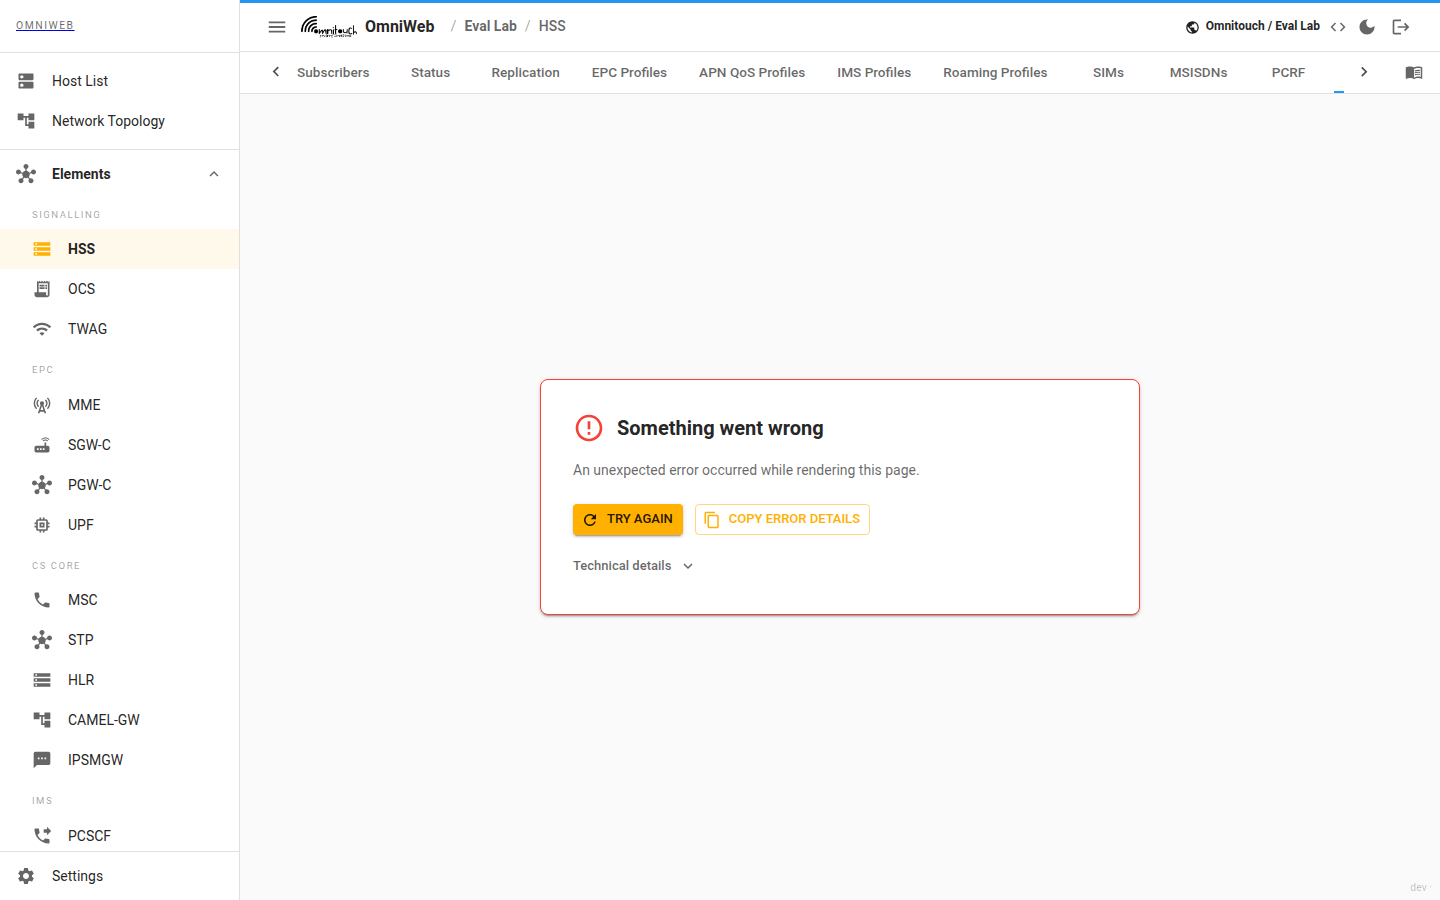Toggle dark mode with moon icon
This screenshot has height=900, width=1440.
click(1367, 27)
